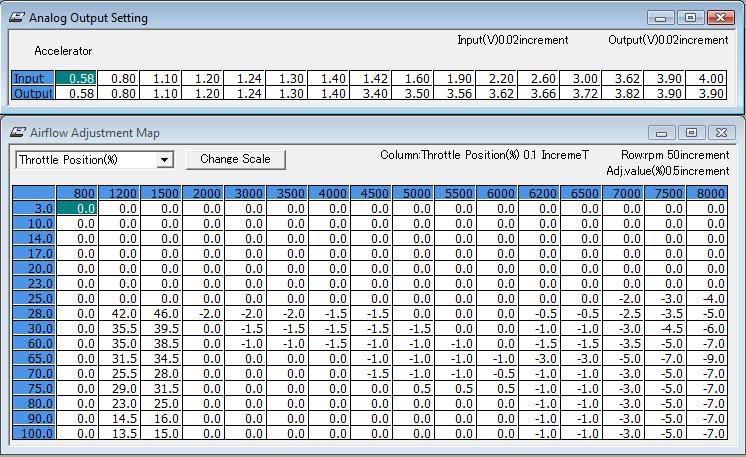Select map cell with value 46.0
This screenshot has width=746, height=457.
[161, 313]
